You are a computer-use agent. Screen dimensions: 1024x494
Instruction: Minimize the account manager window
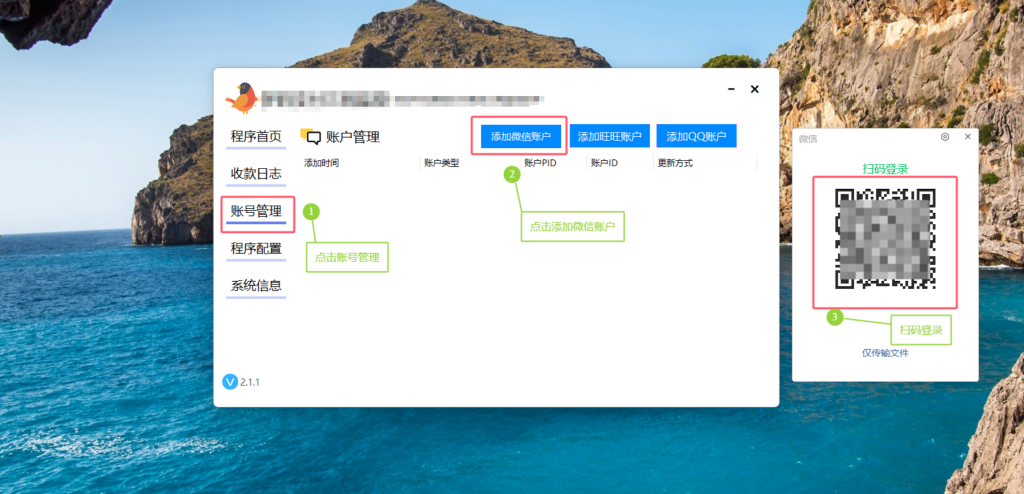click(731, 89)
